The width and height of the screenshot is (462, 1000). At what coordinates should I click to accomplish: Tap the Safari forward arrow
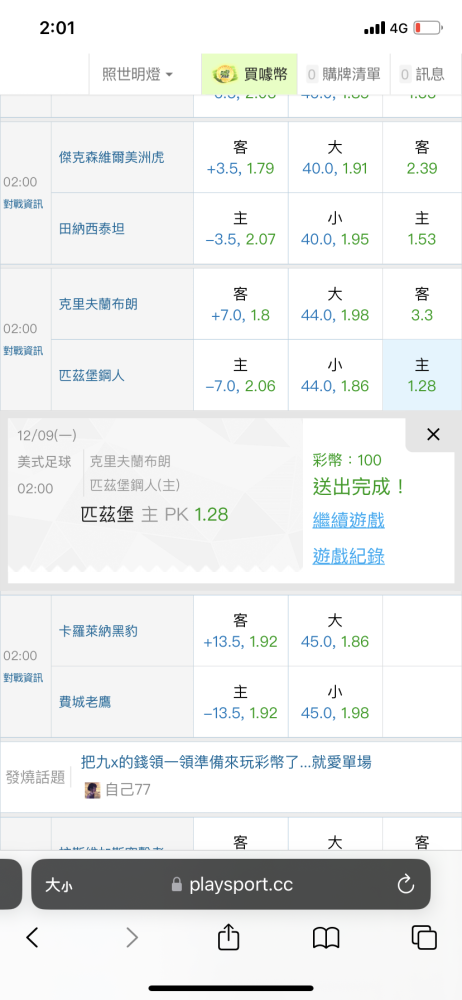tap(131, 937)
